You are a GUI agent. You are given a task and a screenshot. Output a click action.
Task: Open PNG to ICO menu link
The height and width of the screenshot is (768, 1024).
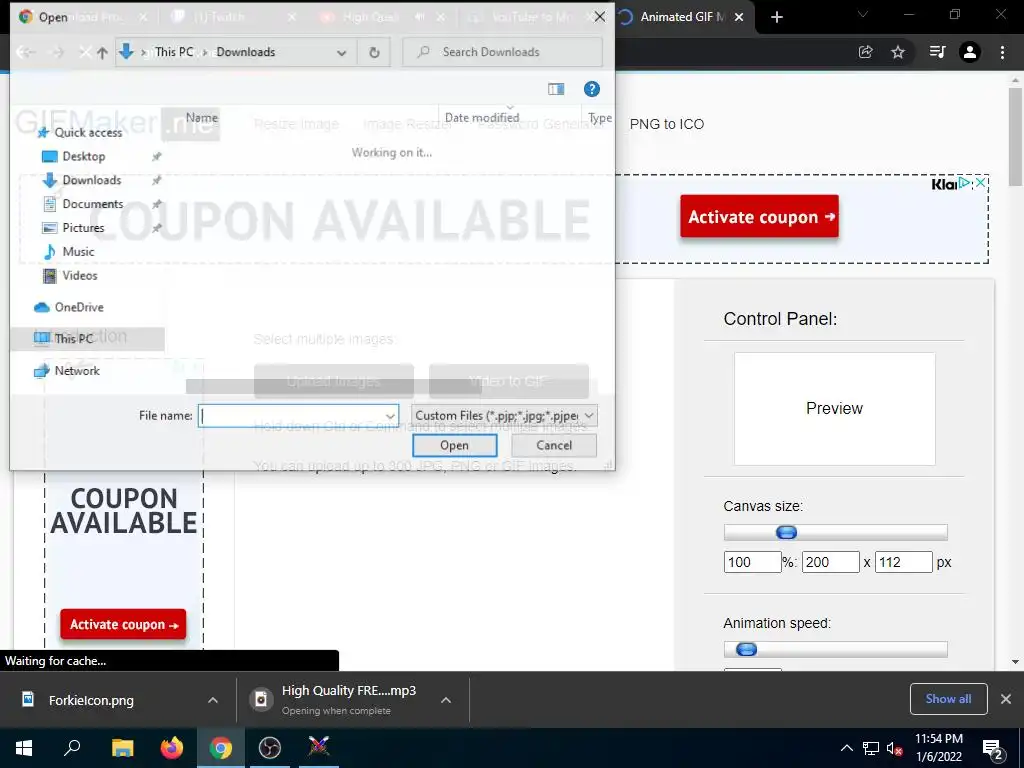667,124
